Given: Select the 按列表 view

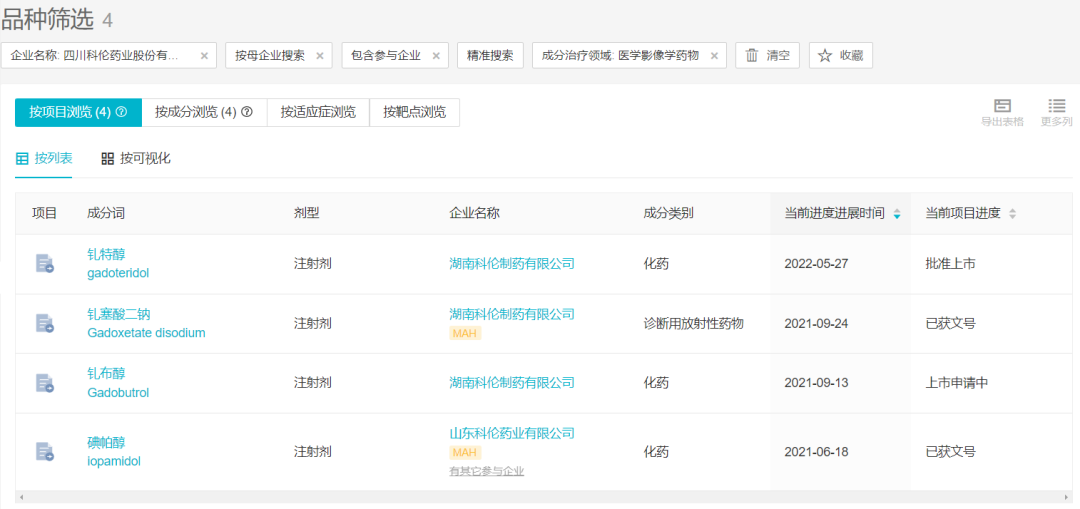Looking at the screenshot, I should 43,159.
